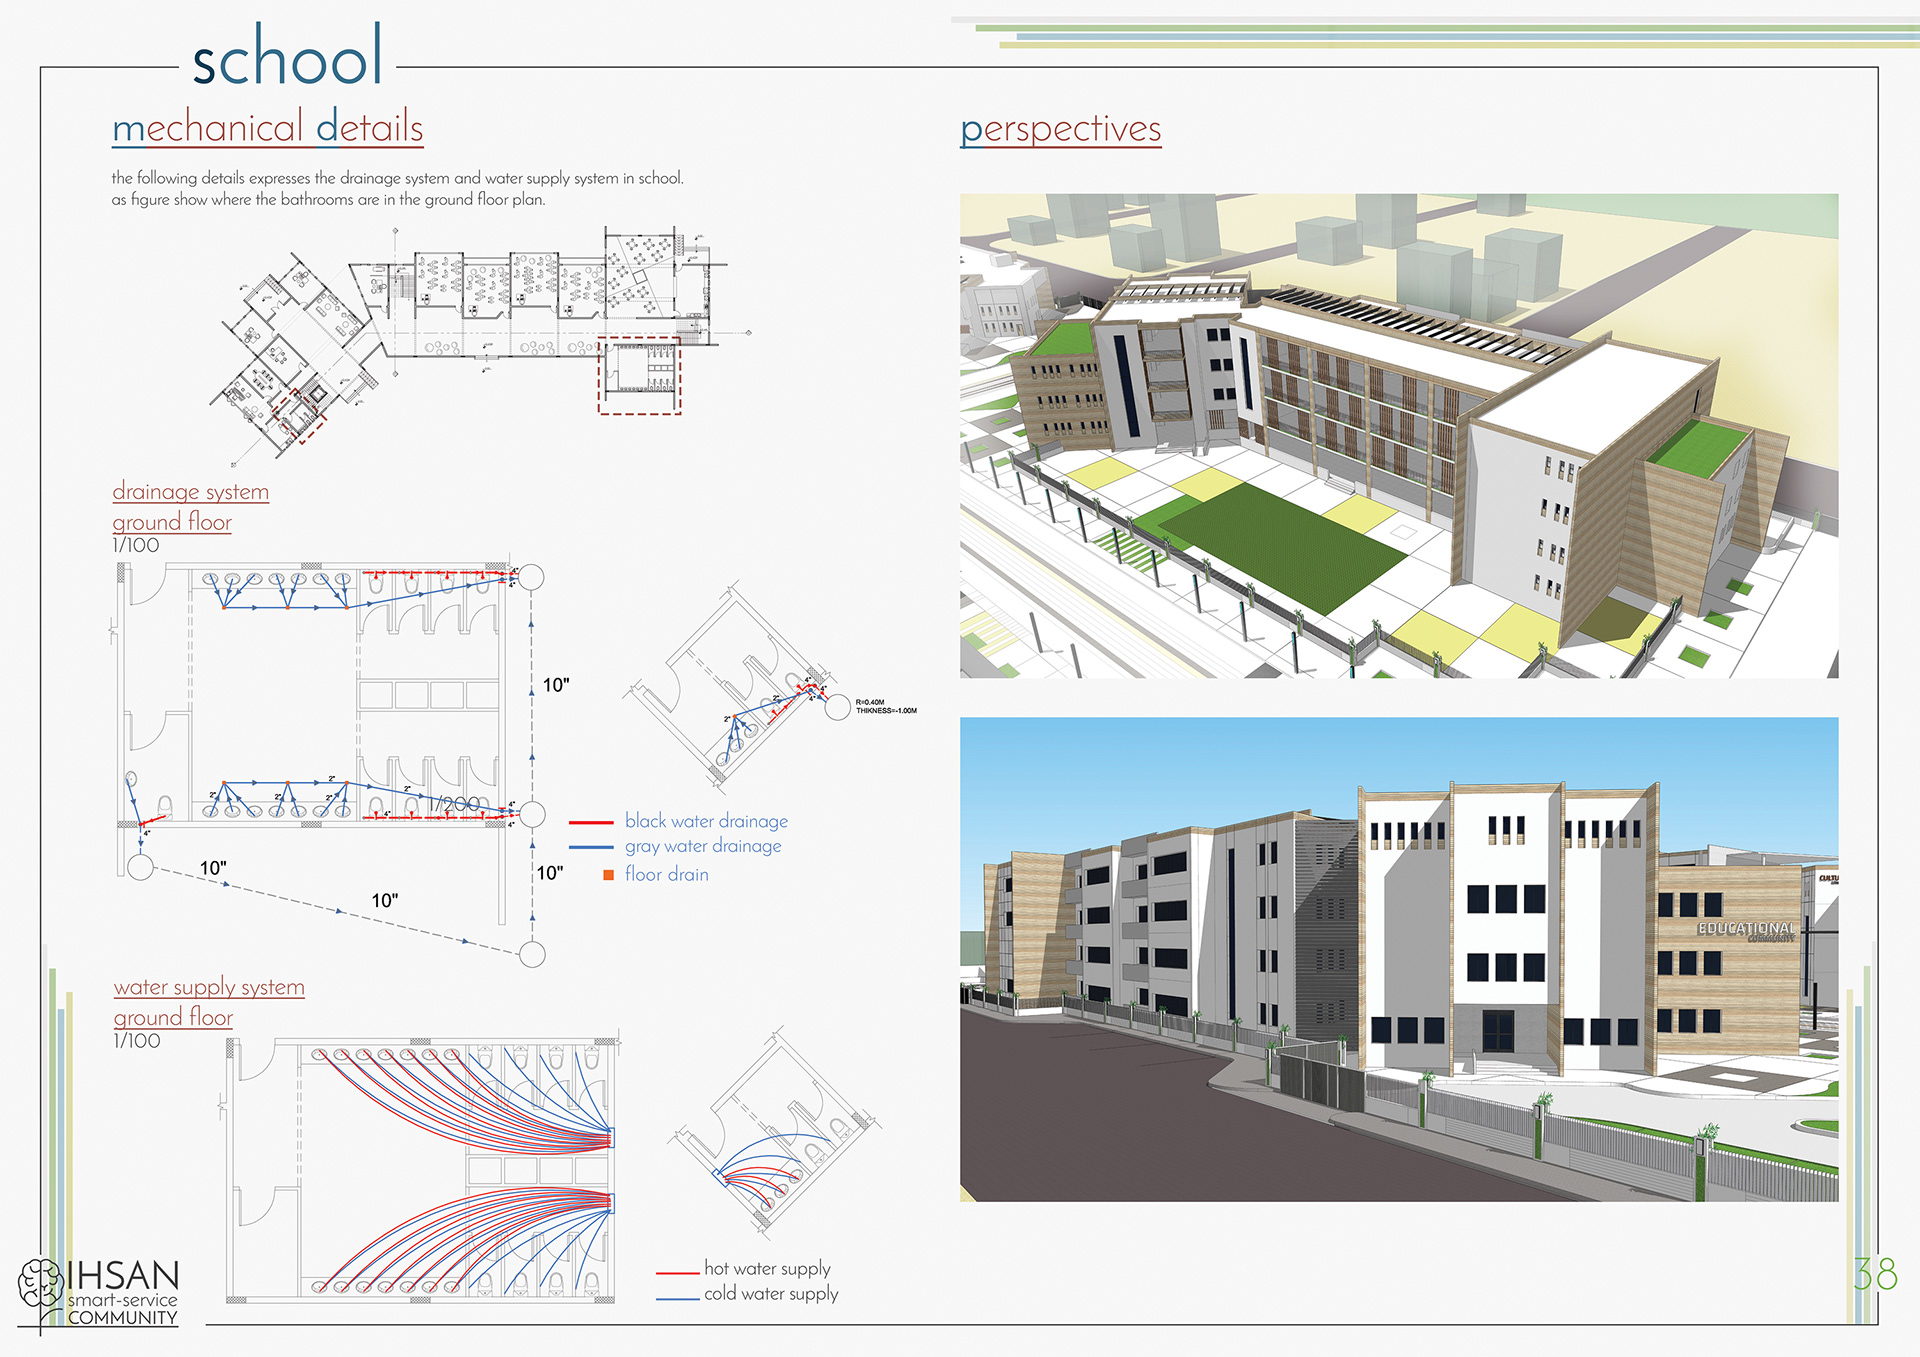The image size is (1920, 1357).
Task: Click the page number 38
Action: (x=1874, y=1274)
